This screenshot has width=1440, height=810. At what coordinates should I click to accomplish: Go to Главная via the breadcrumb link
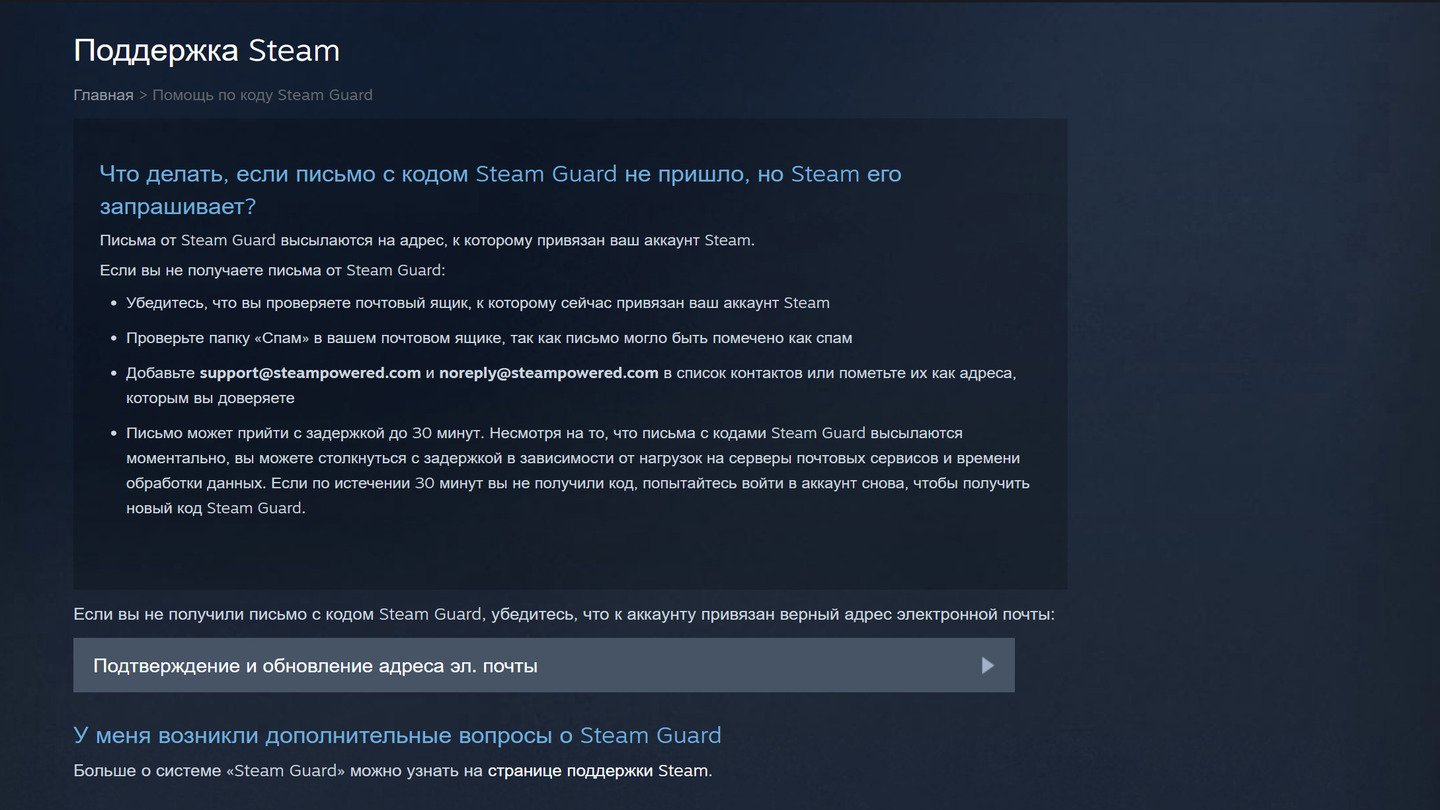pyautogui.click(x=103, y=95)
